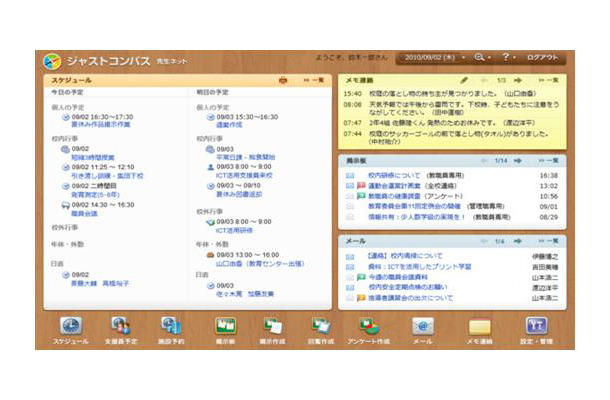The image size is (610, 400).
Task: Click magnifier zoom icon in header
Action: tap(479, 57)
